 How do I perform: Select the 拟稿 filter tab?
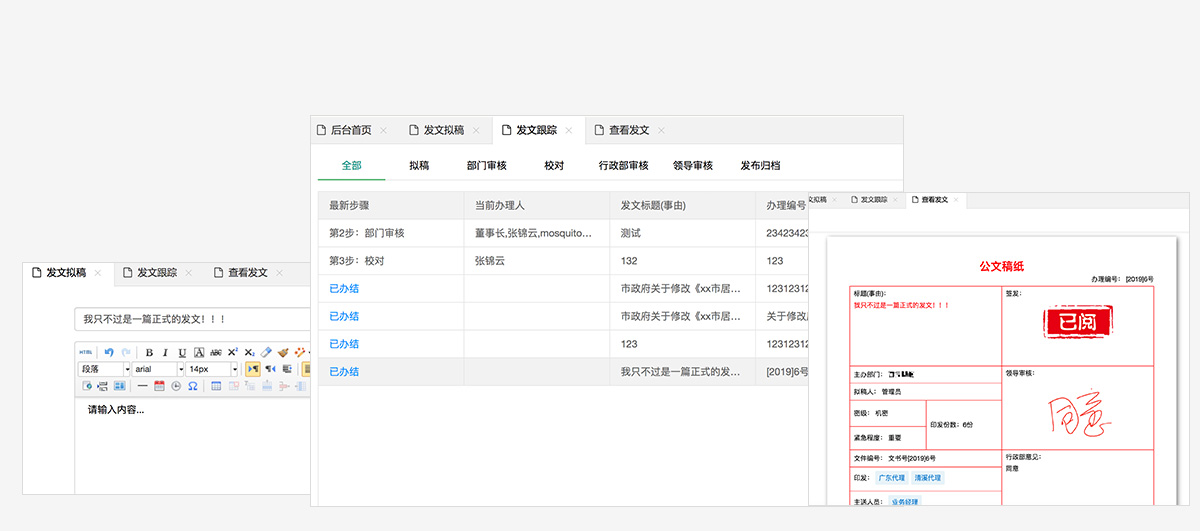click(x=419, y=165)
